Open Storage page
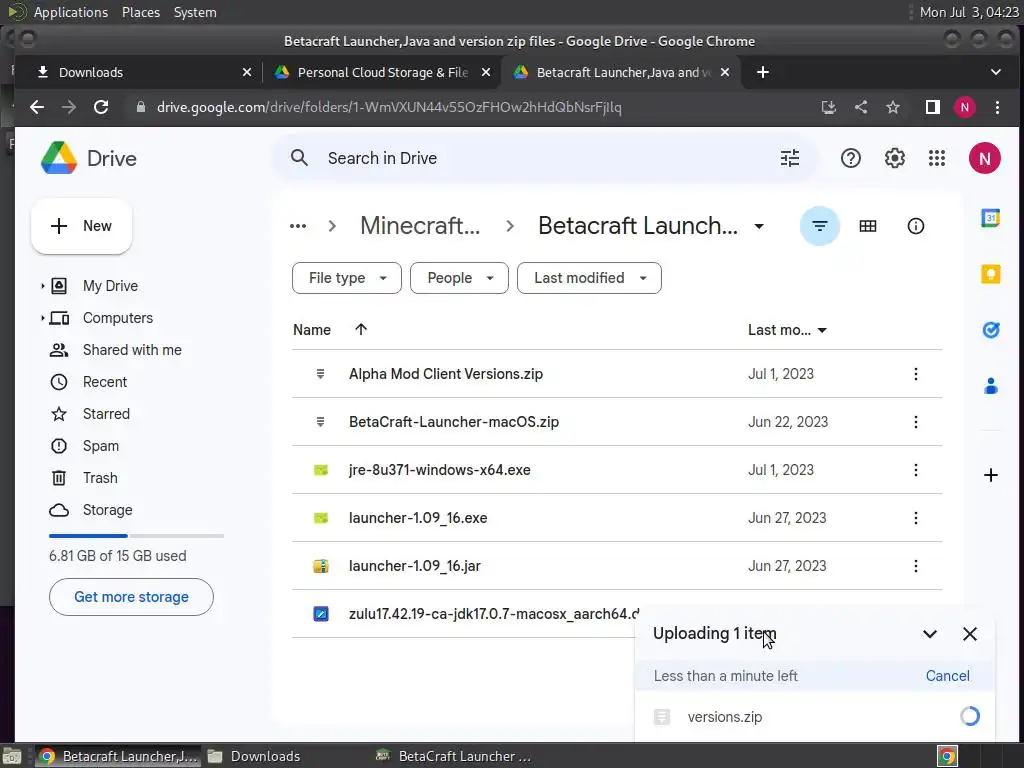This screenshot has height=768, width=1024. tap(107, 510)
